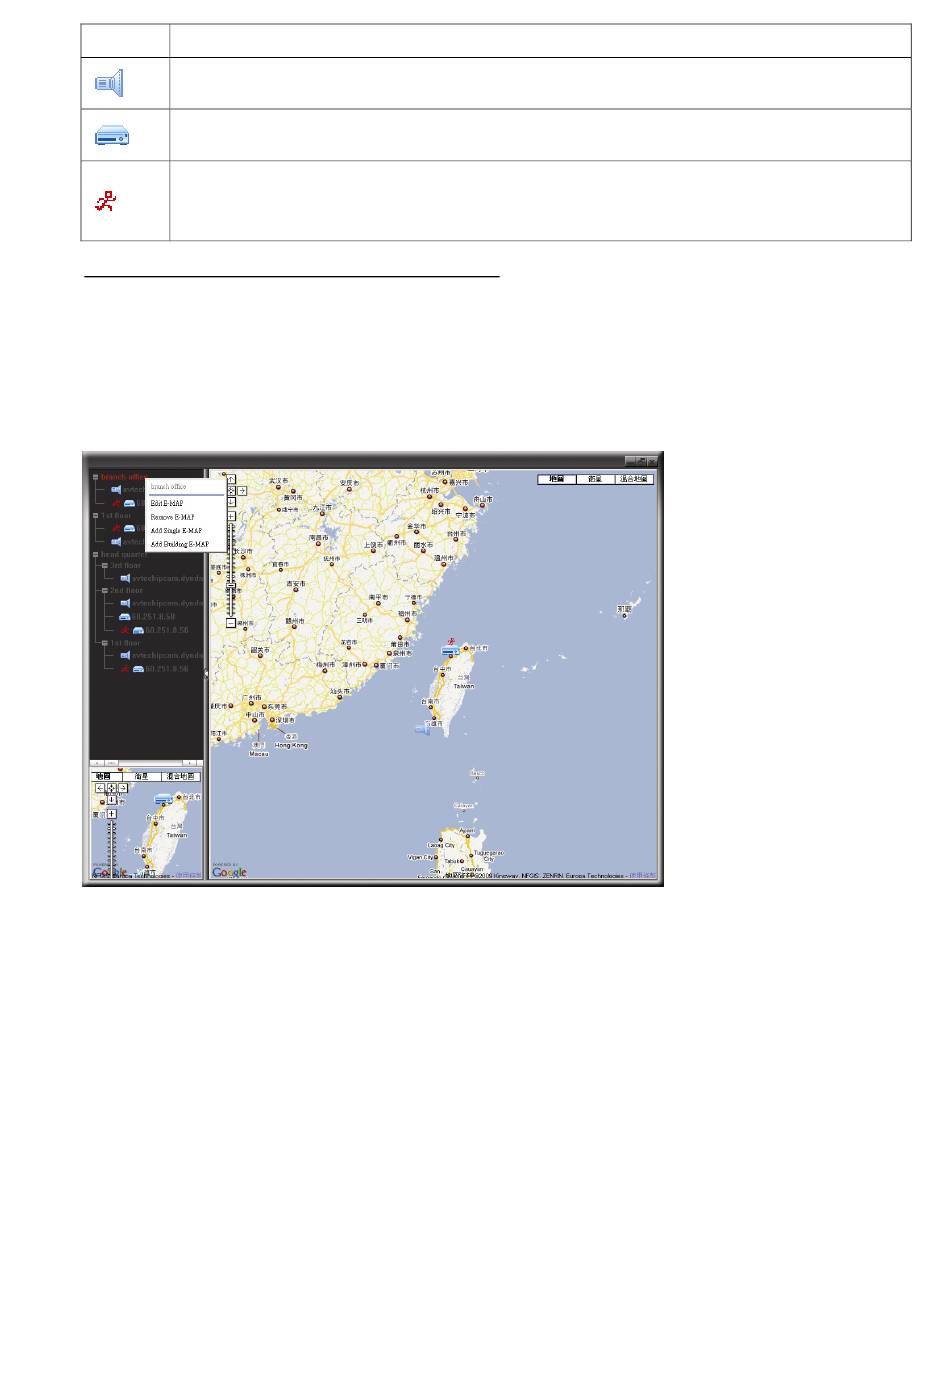
Task: Click red motion event icon on map
Action: (452, 641)
